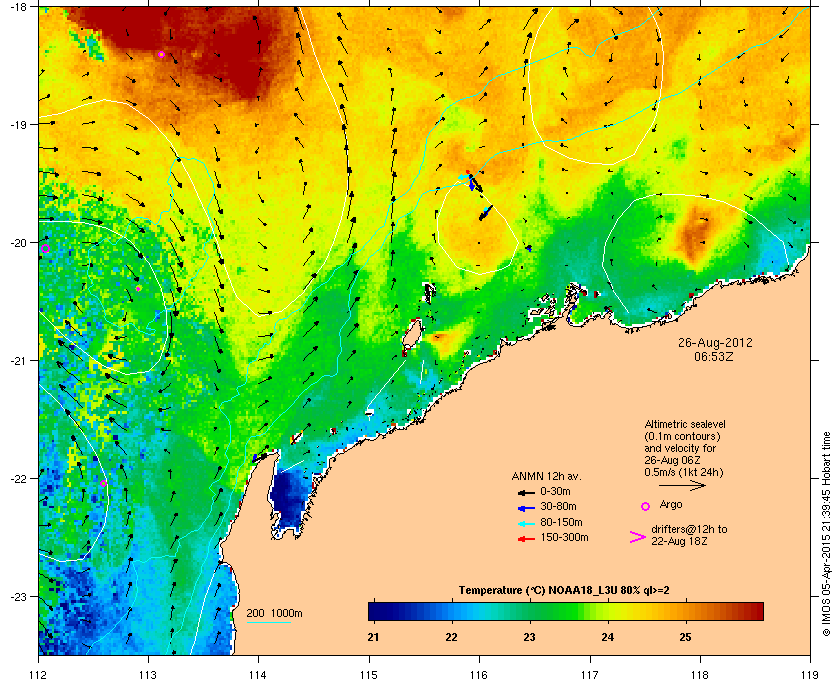Click latitude axis label -19
This screenshot has width=840, height=680.
point(18,124)
